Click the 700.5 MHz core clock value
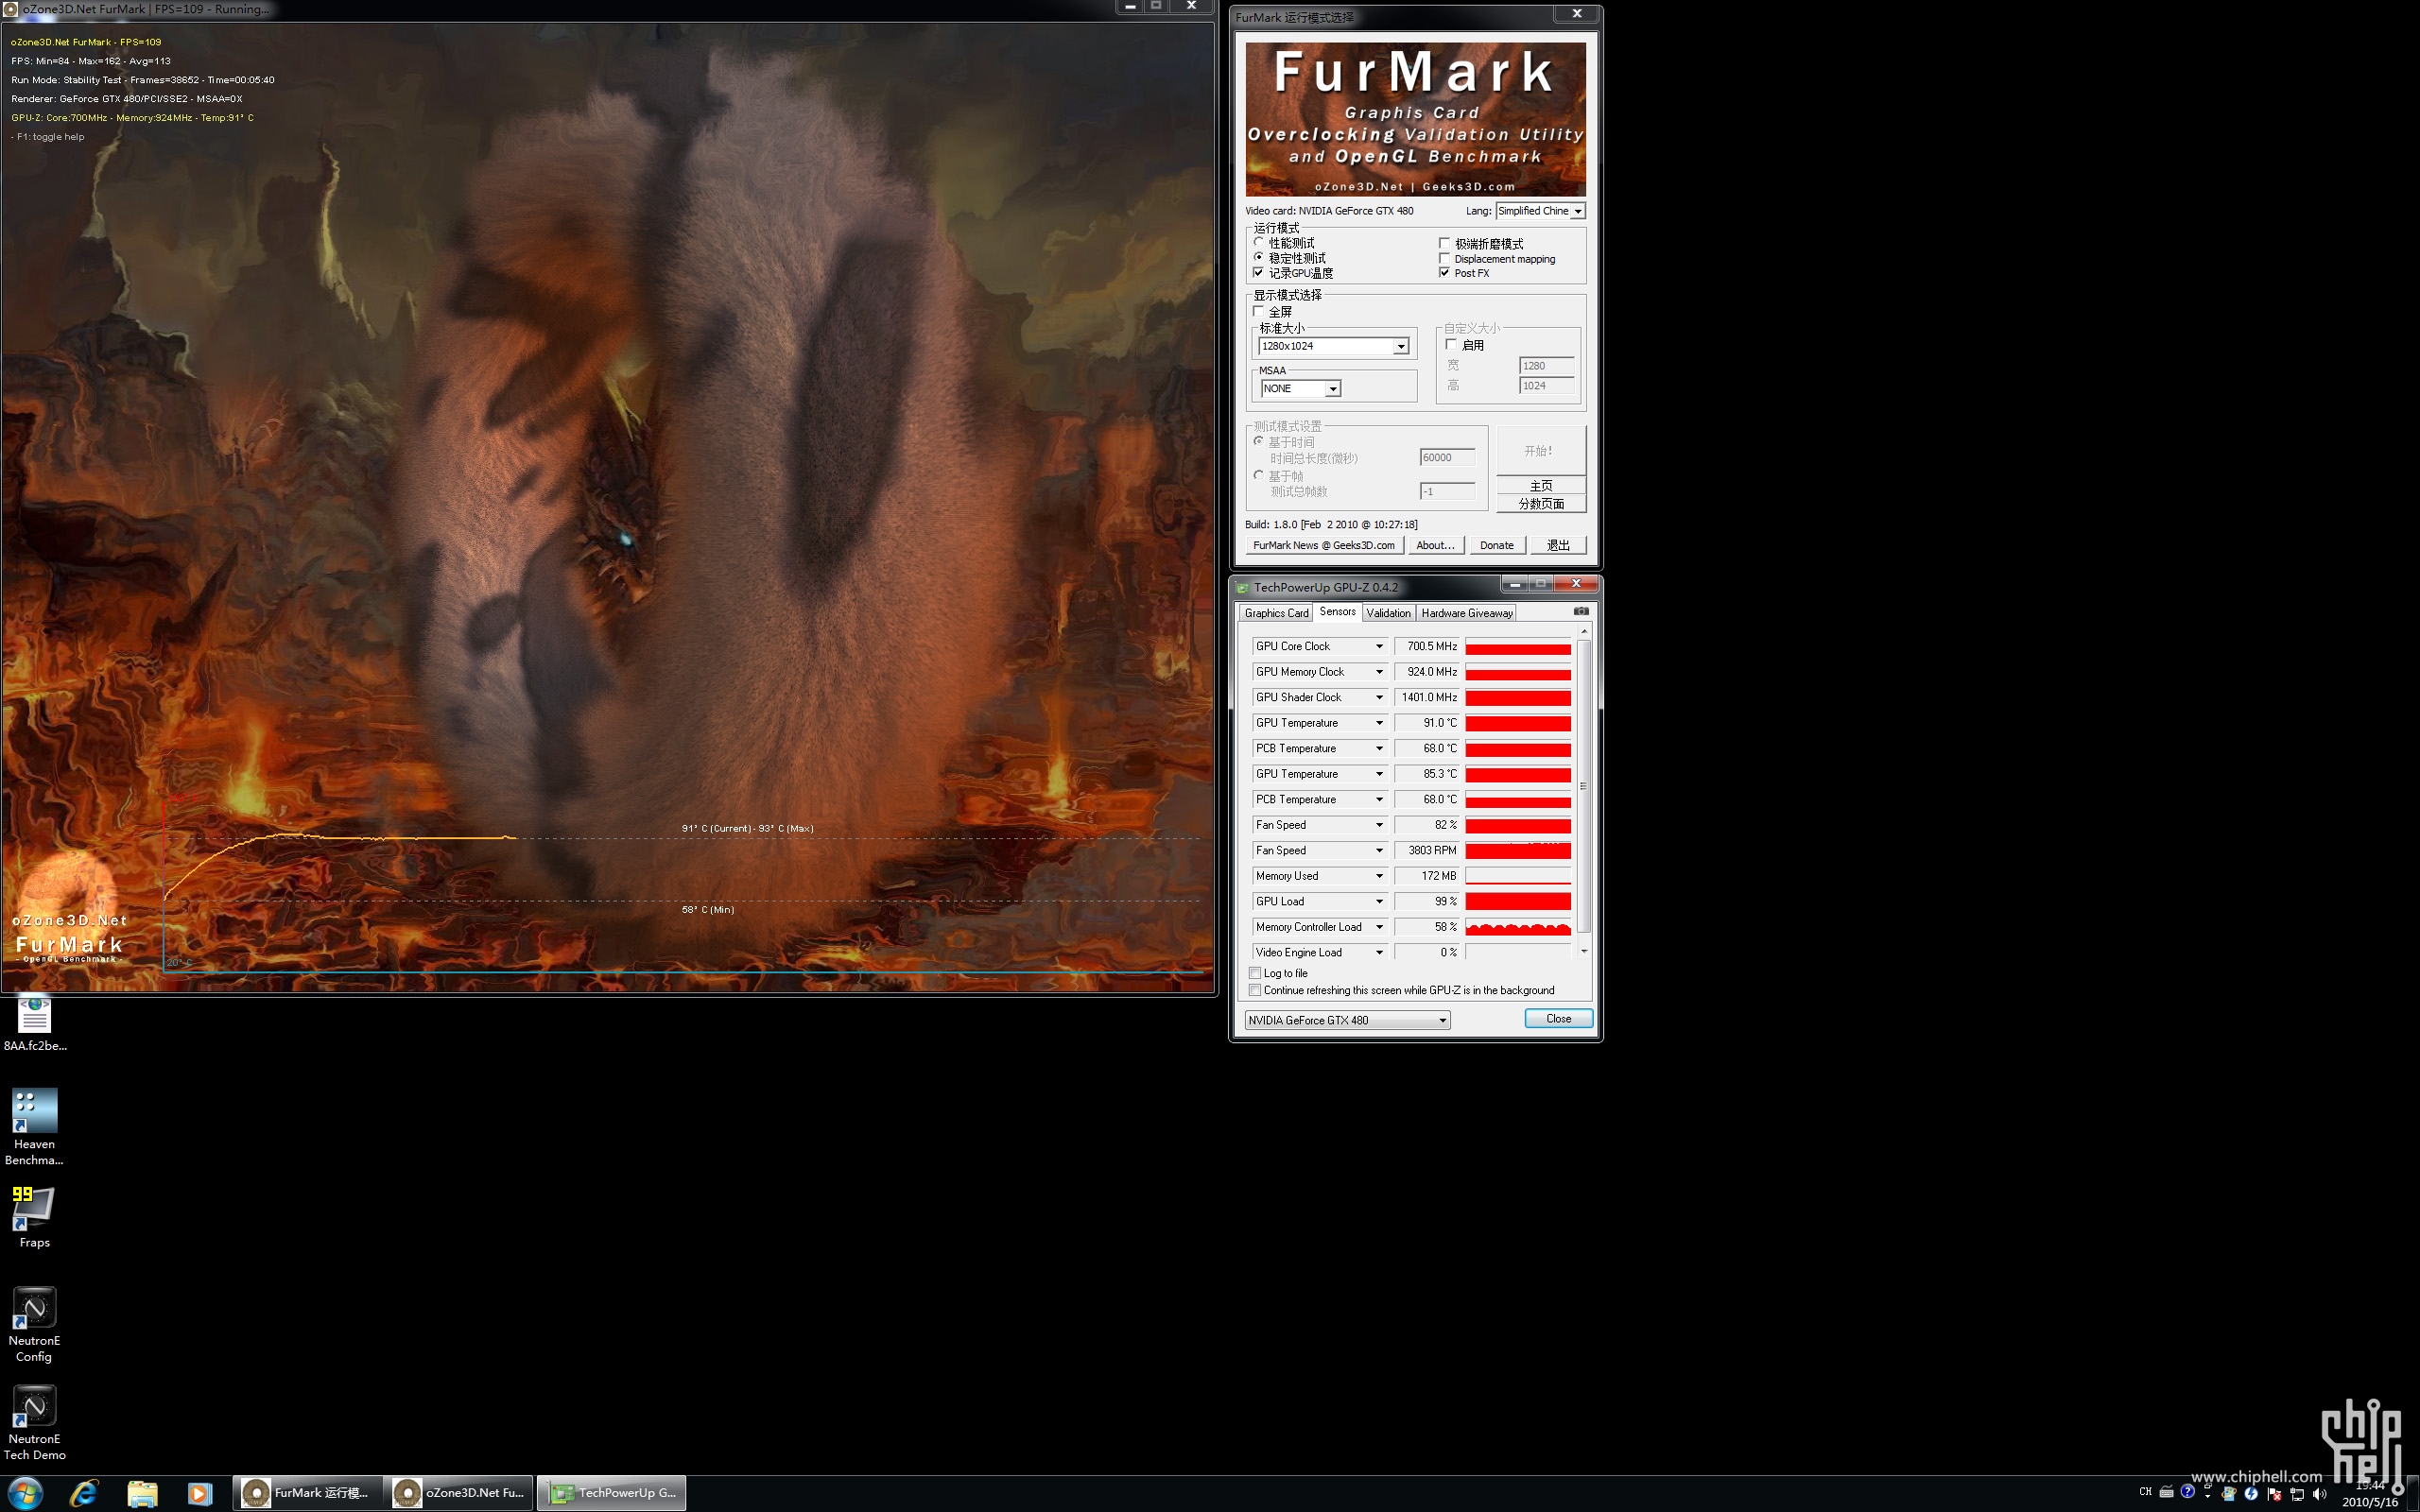 1428,646
